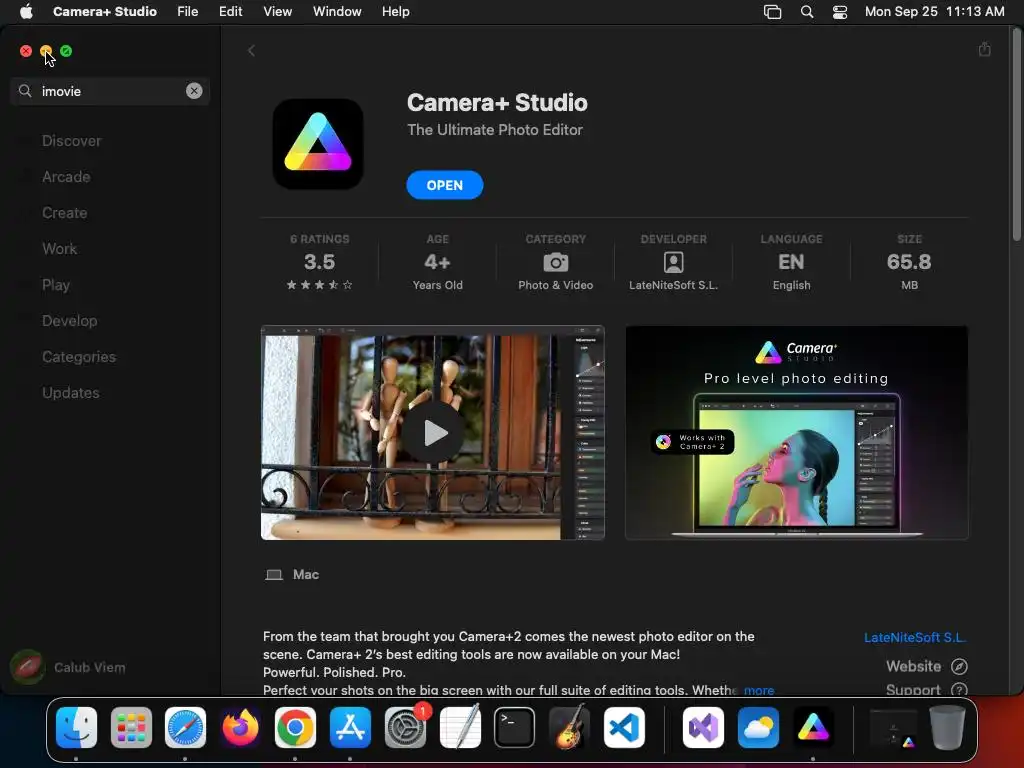The image size is (1024, 768).
Task: Launch Google Chrome from the dock
Action: (x=295, y=727)
